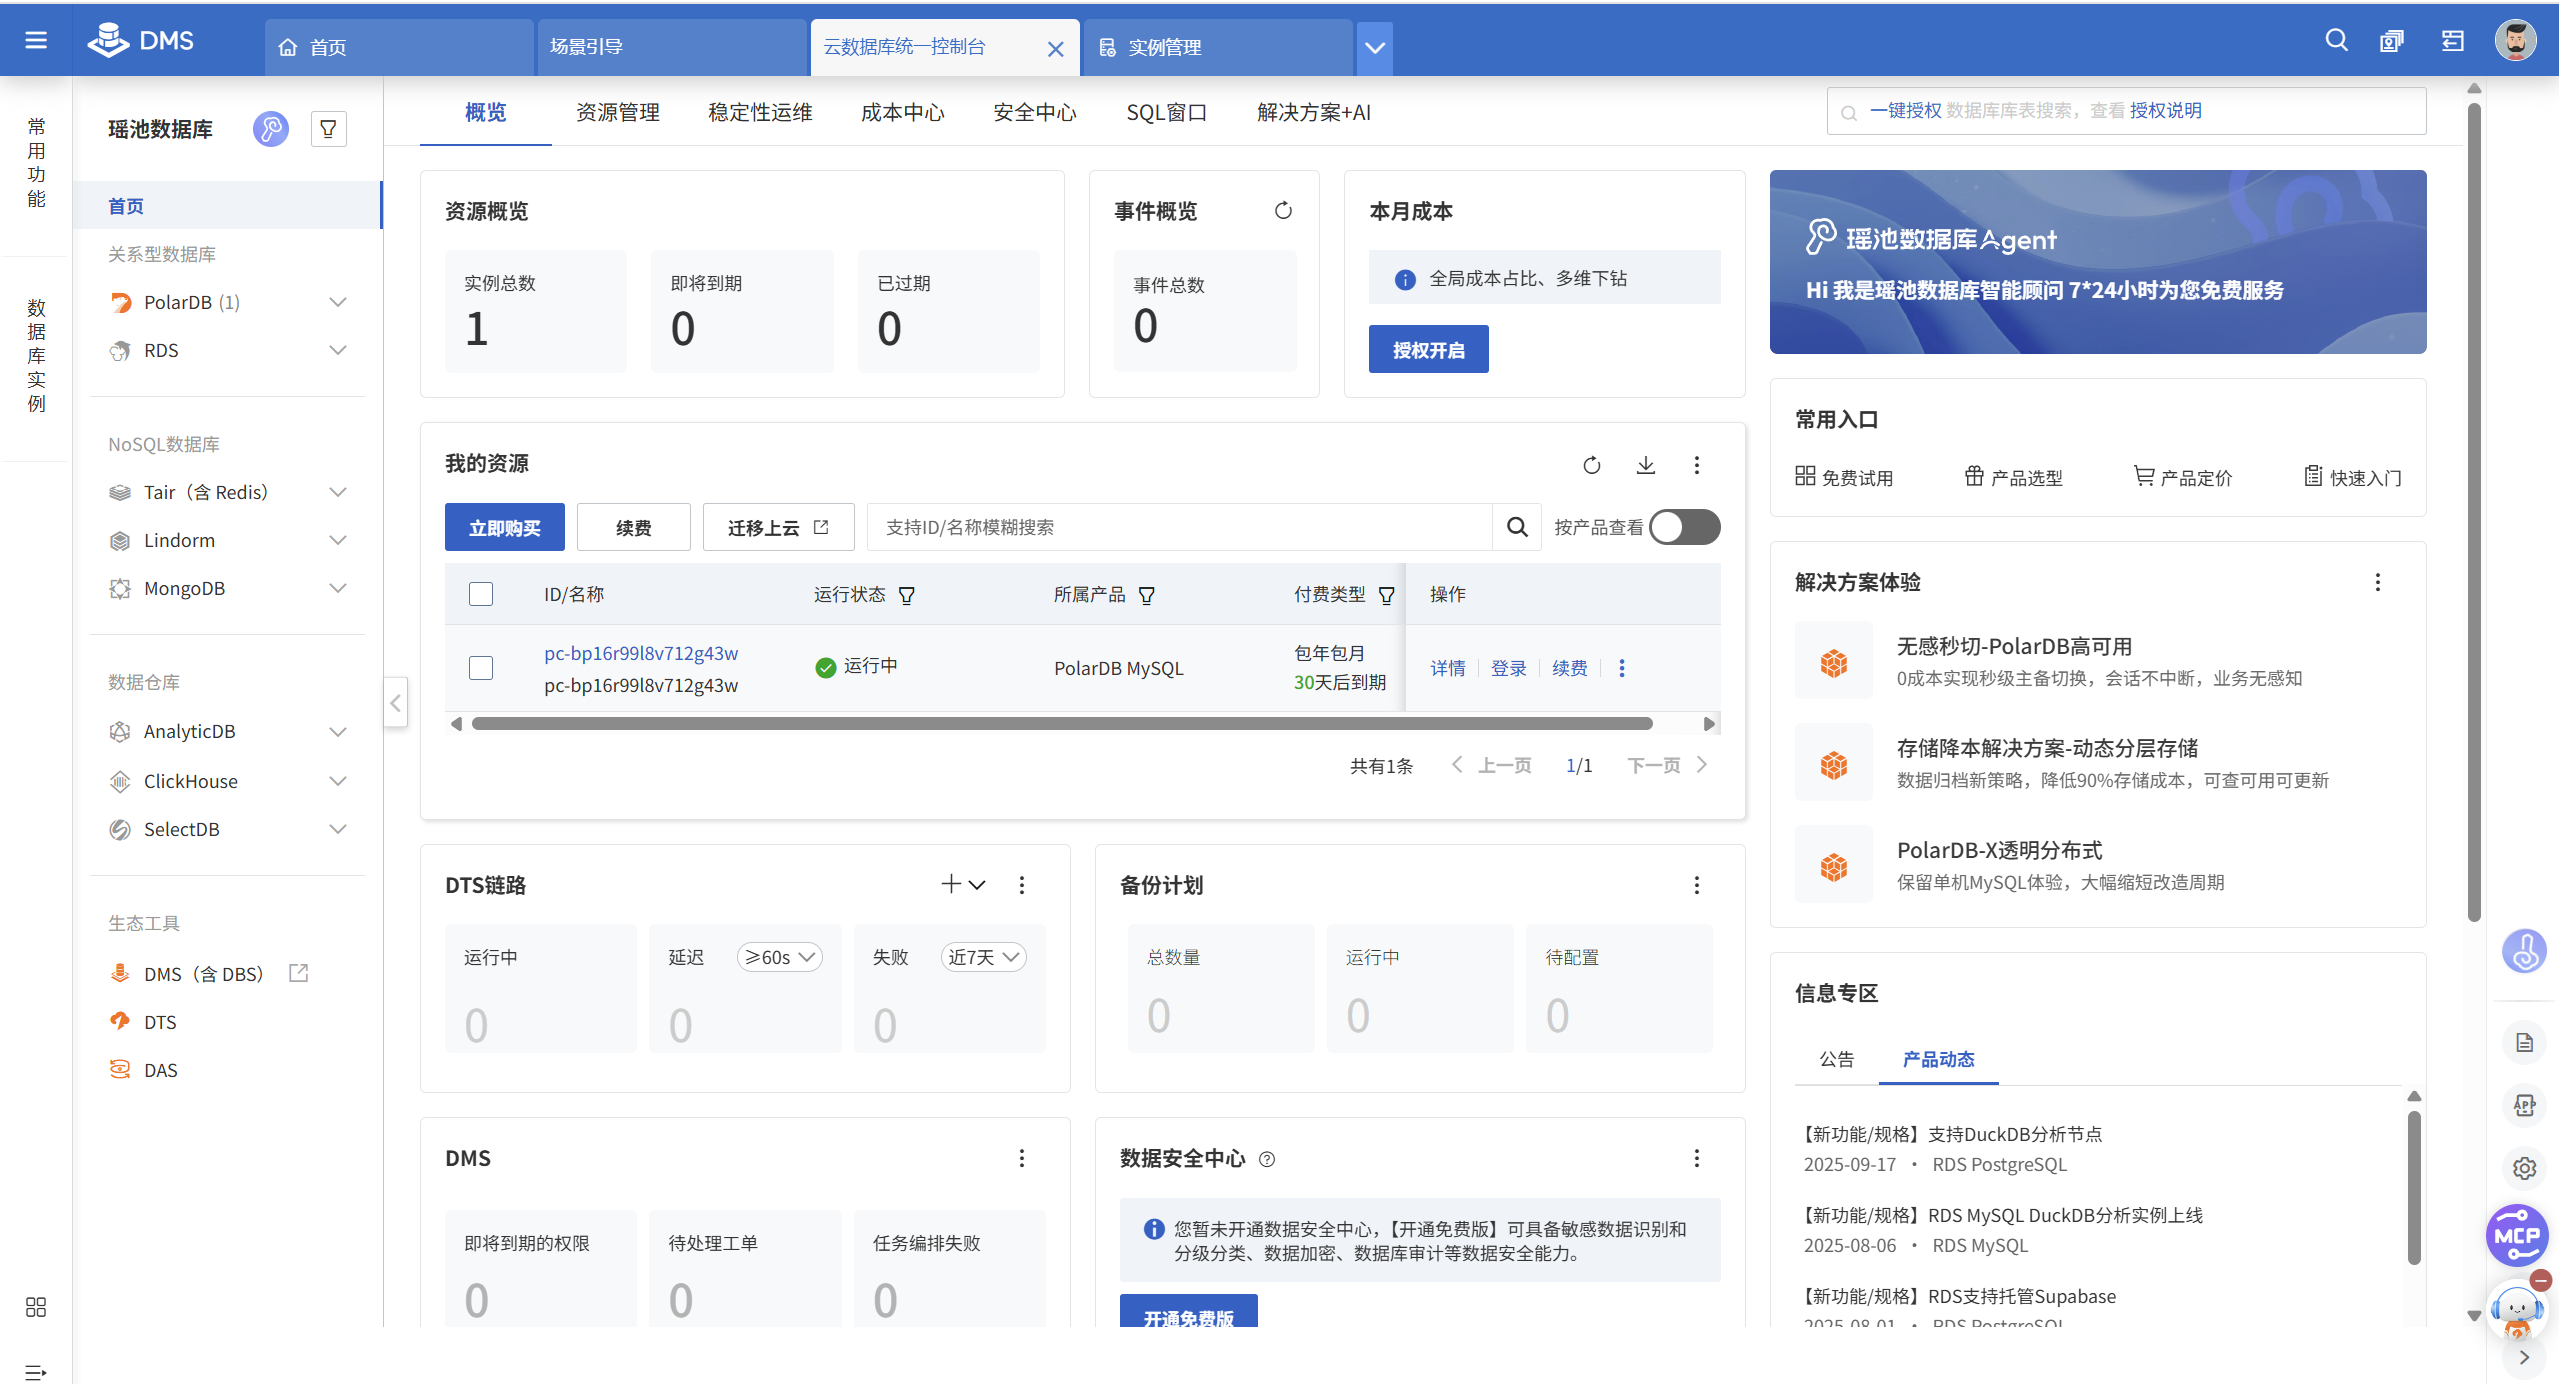Viewport: 2559px width, 1384px height.
Task: Open external link icon beside DMS (含 DBS)
Action: point(298,973)
